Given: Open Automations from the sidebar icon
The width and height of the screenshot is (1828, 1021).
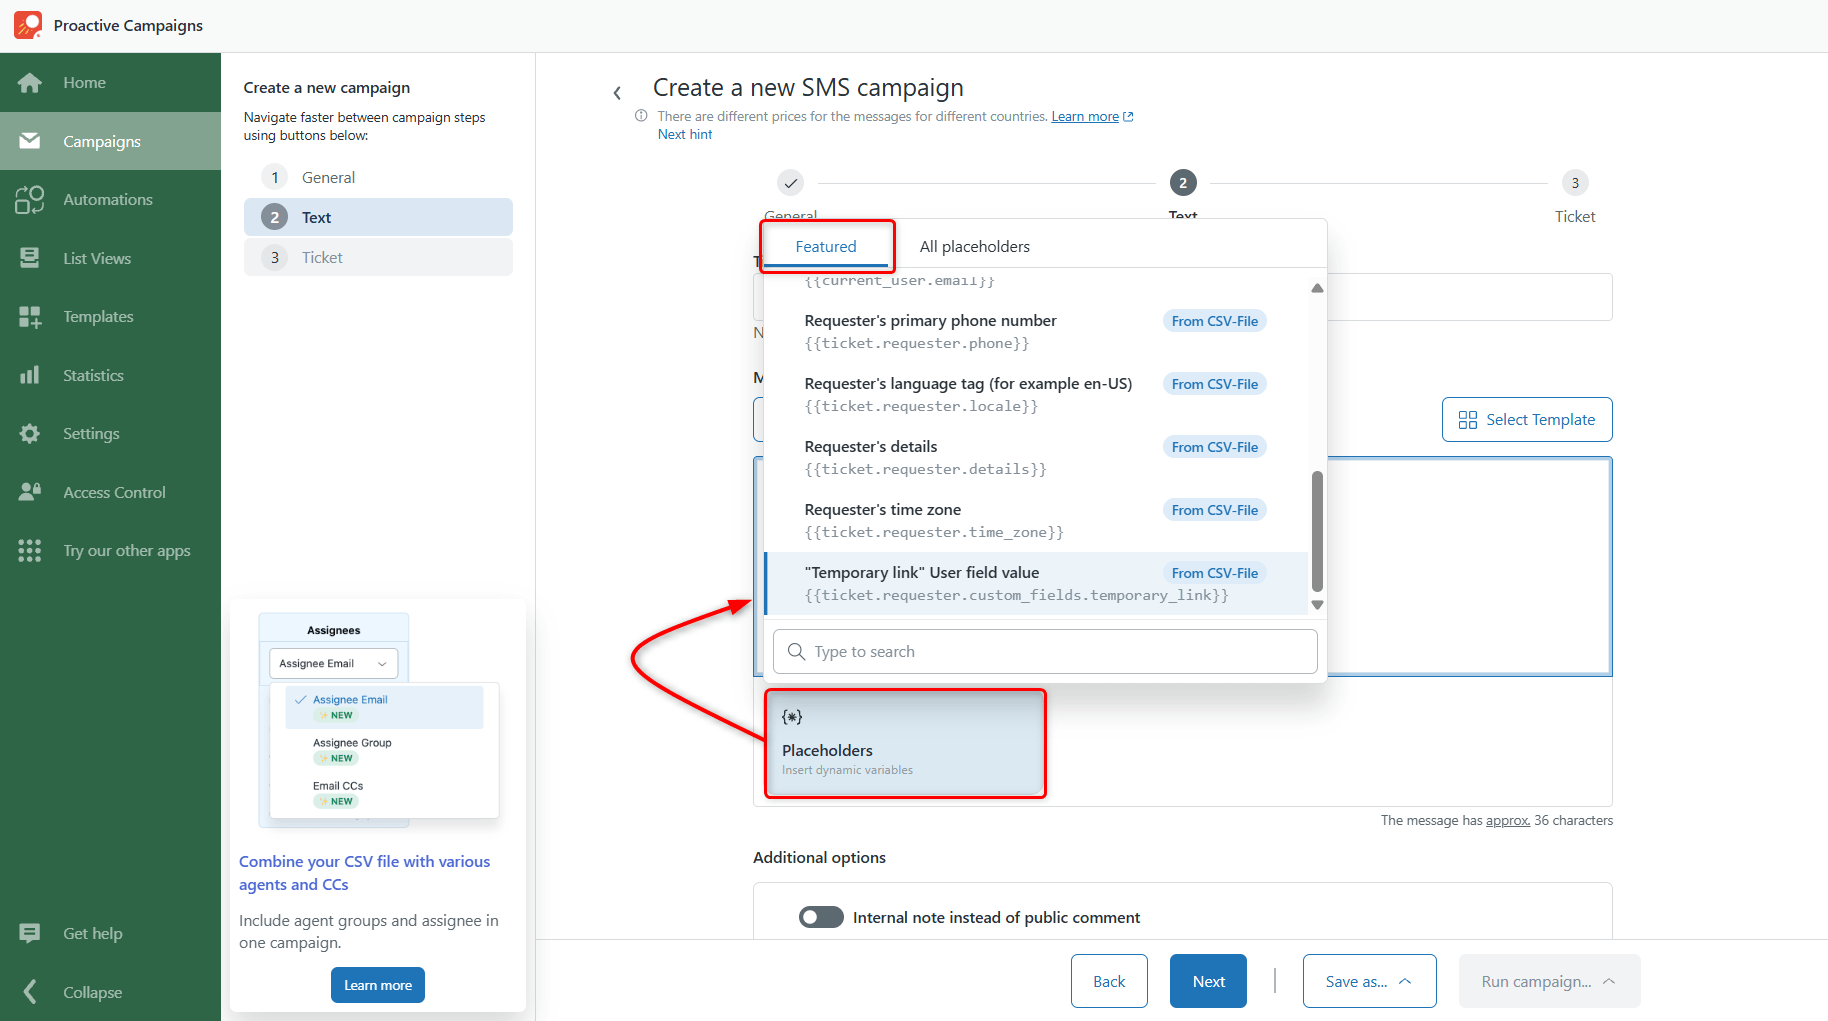Looking at the screenshot, I should (x=30, y=200).
